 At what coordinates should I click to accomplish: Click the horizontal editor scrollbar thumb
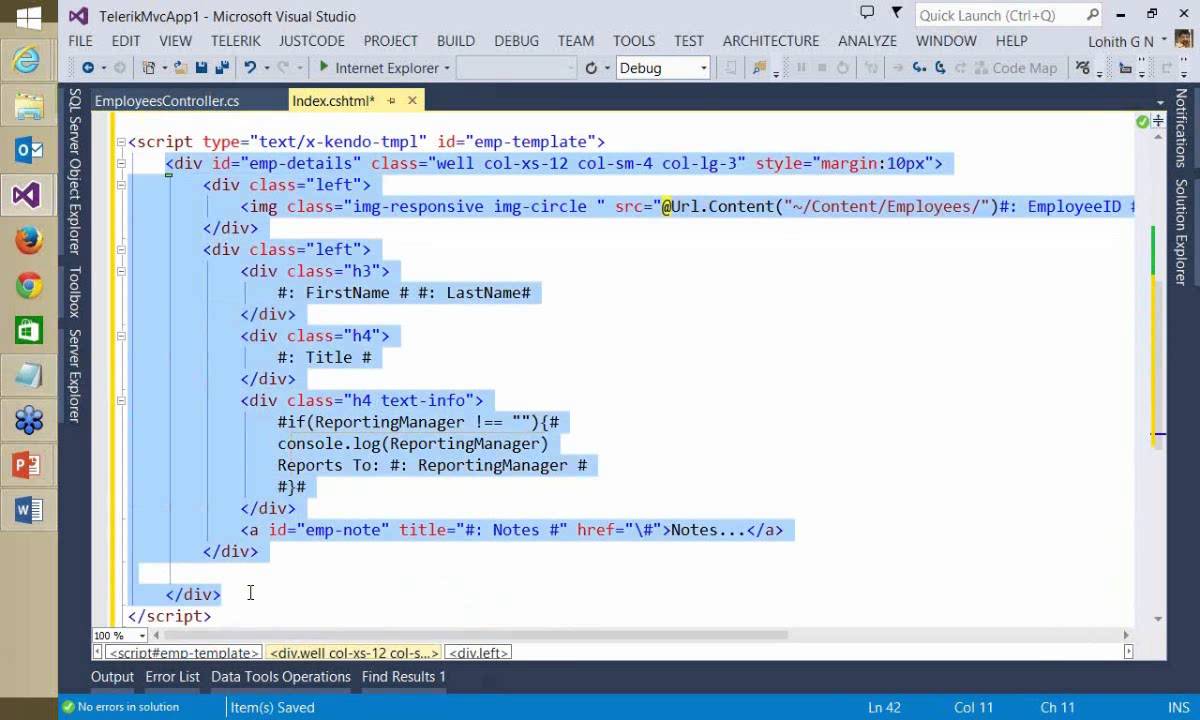(476, 635)
